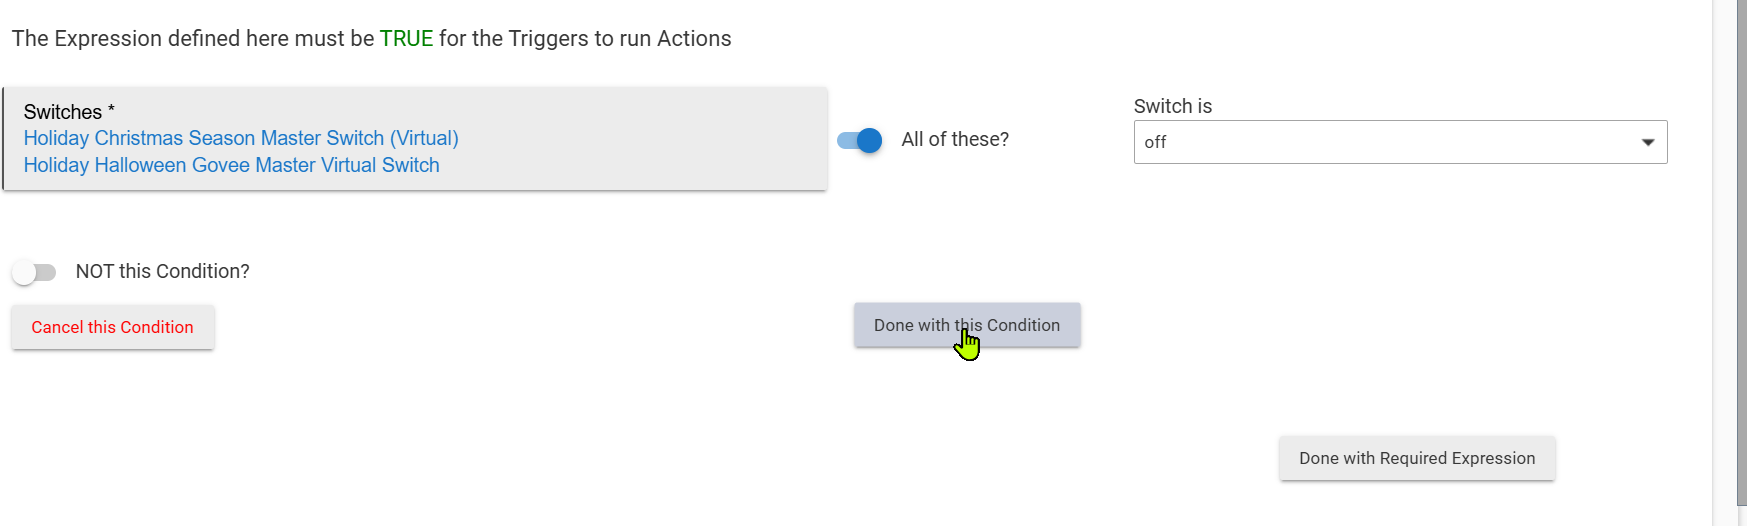Screen dimensions: 1747x526
Task: Click the "NOT this Condition?" label text
Action: 162,272
